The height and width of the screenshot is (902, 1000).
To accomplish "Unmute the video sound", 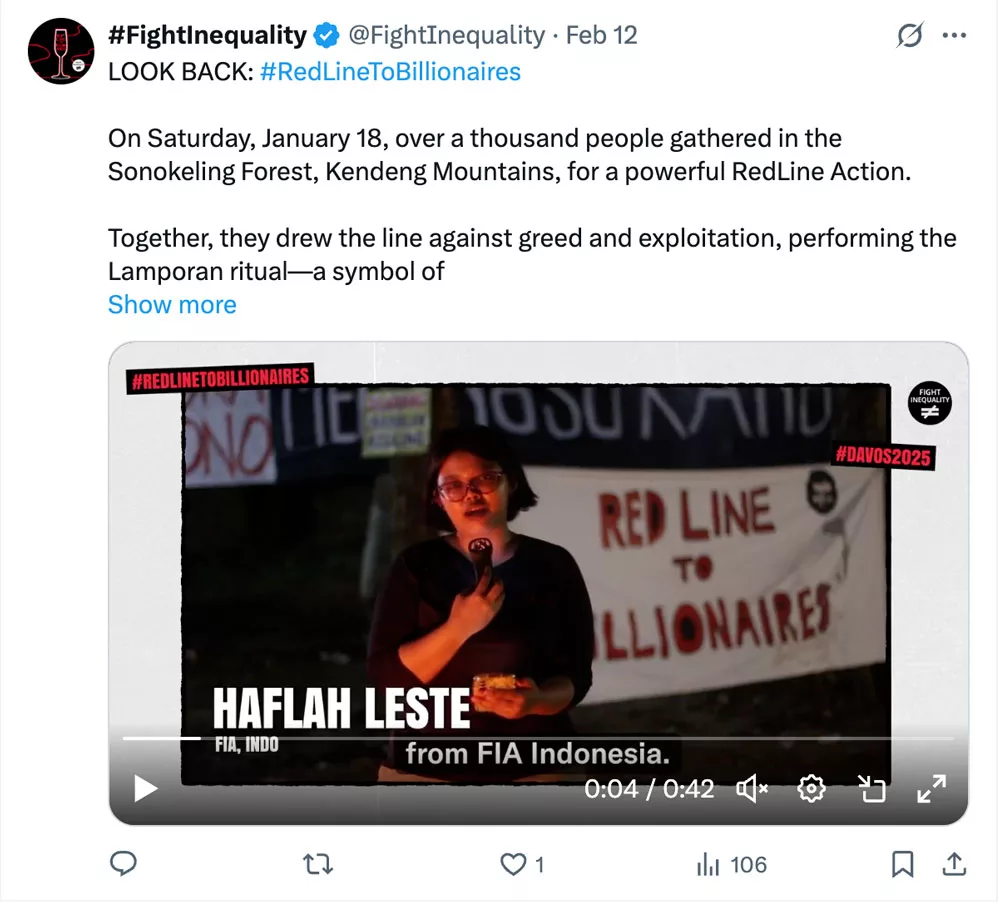I will pyautogui.click(x=752, y=789).
